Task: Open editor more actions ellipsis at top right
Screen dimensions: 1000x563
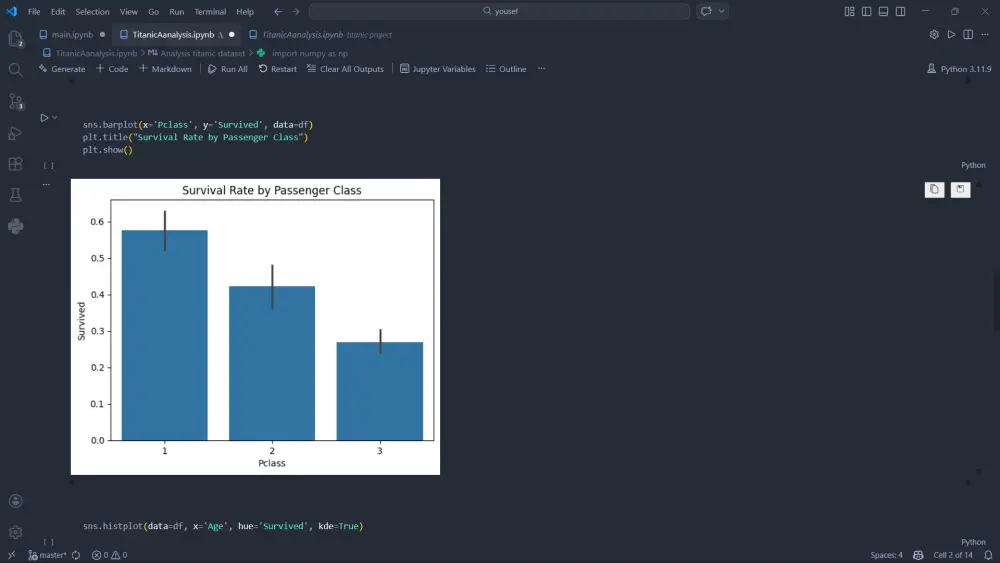Action: (x=985, y=34)
